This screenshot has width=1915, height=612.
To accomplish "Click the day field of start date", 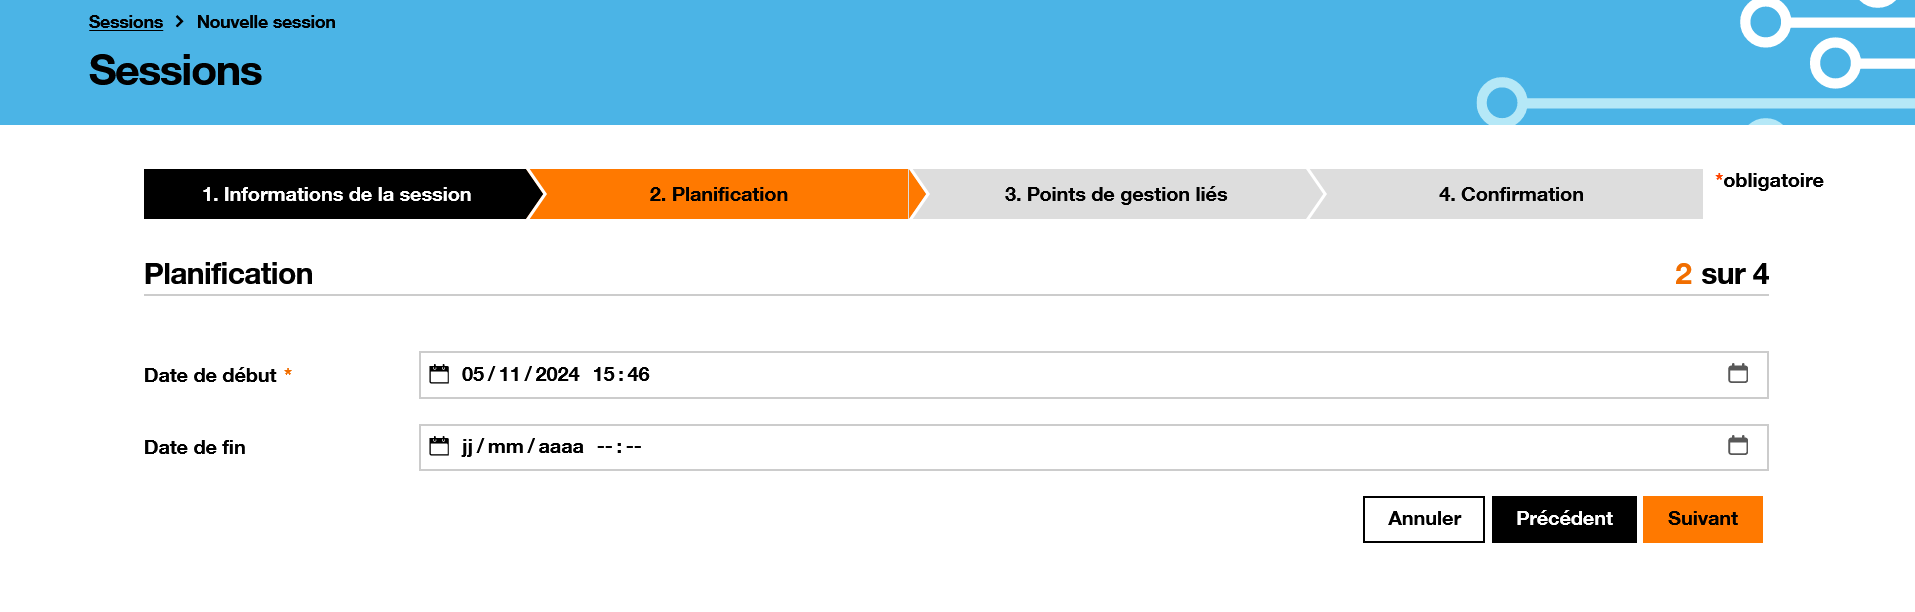I will 472,374.
